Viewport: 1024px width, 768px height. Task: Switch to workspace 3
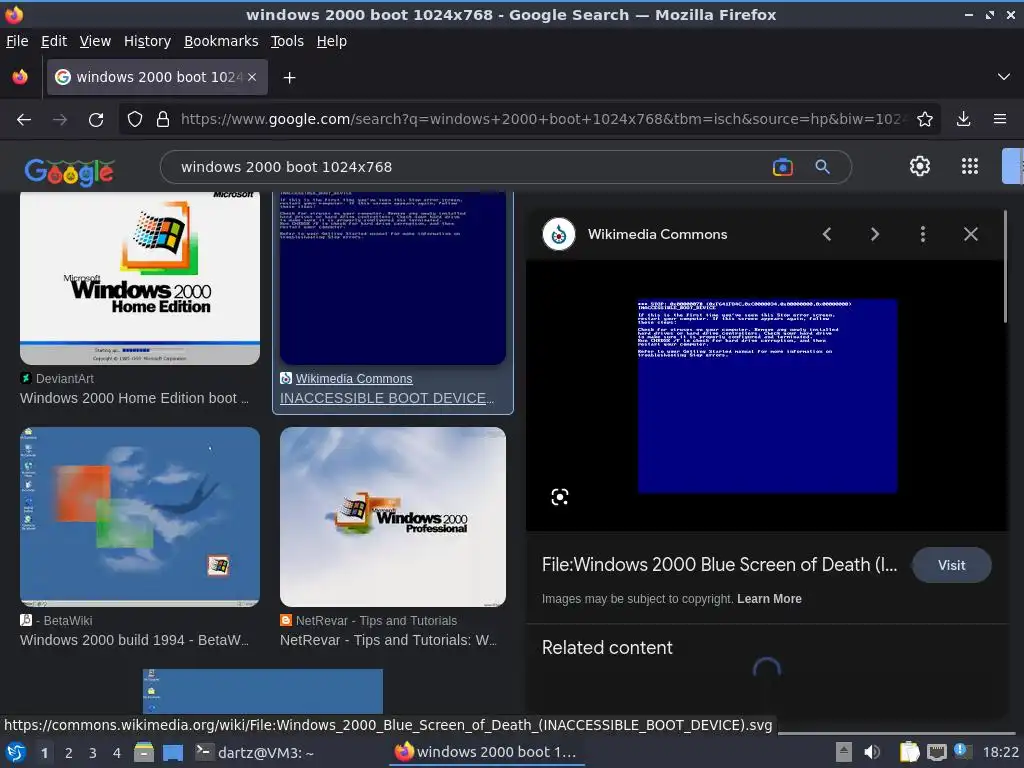coord(92,753)
